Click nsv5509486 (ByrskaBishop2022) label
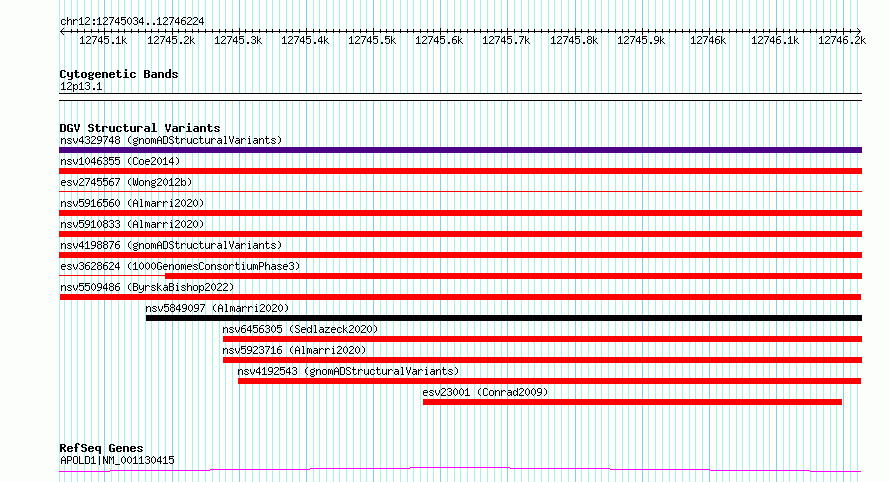The image size is (890, 482). tap(147, 287)
